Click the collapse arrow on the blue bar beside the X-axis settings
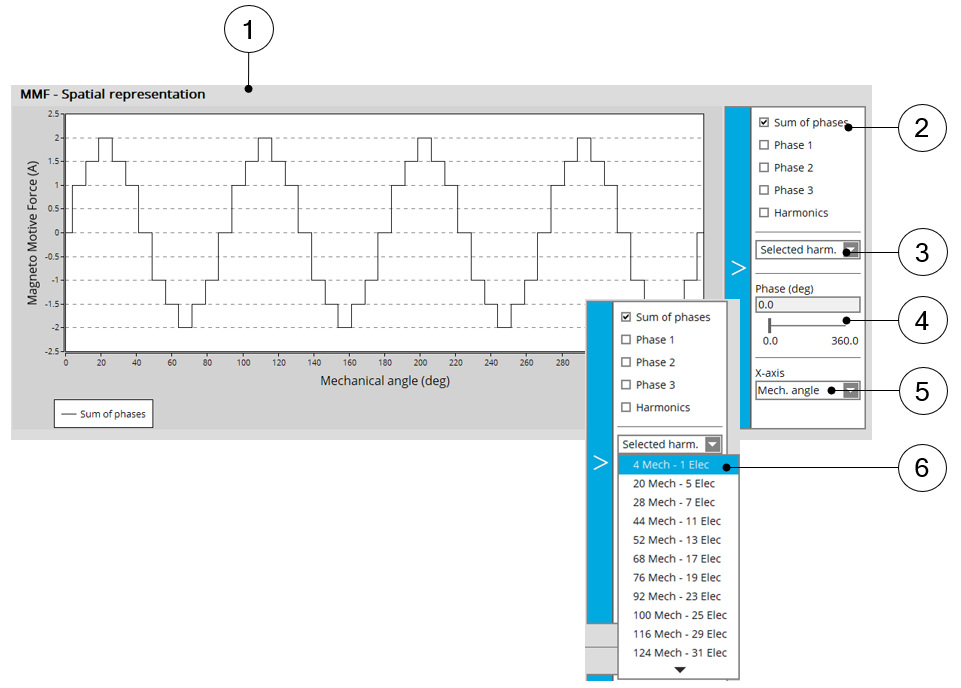 738,268
